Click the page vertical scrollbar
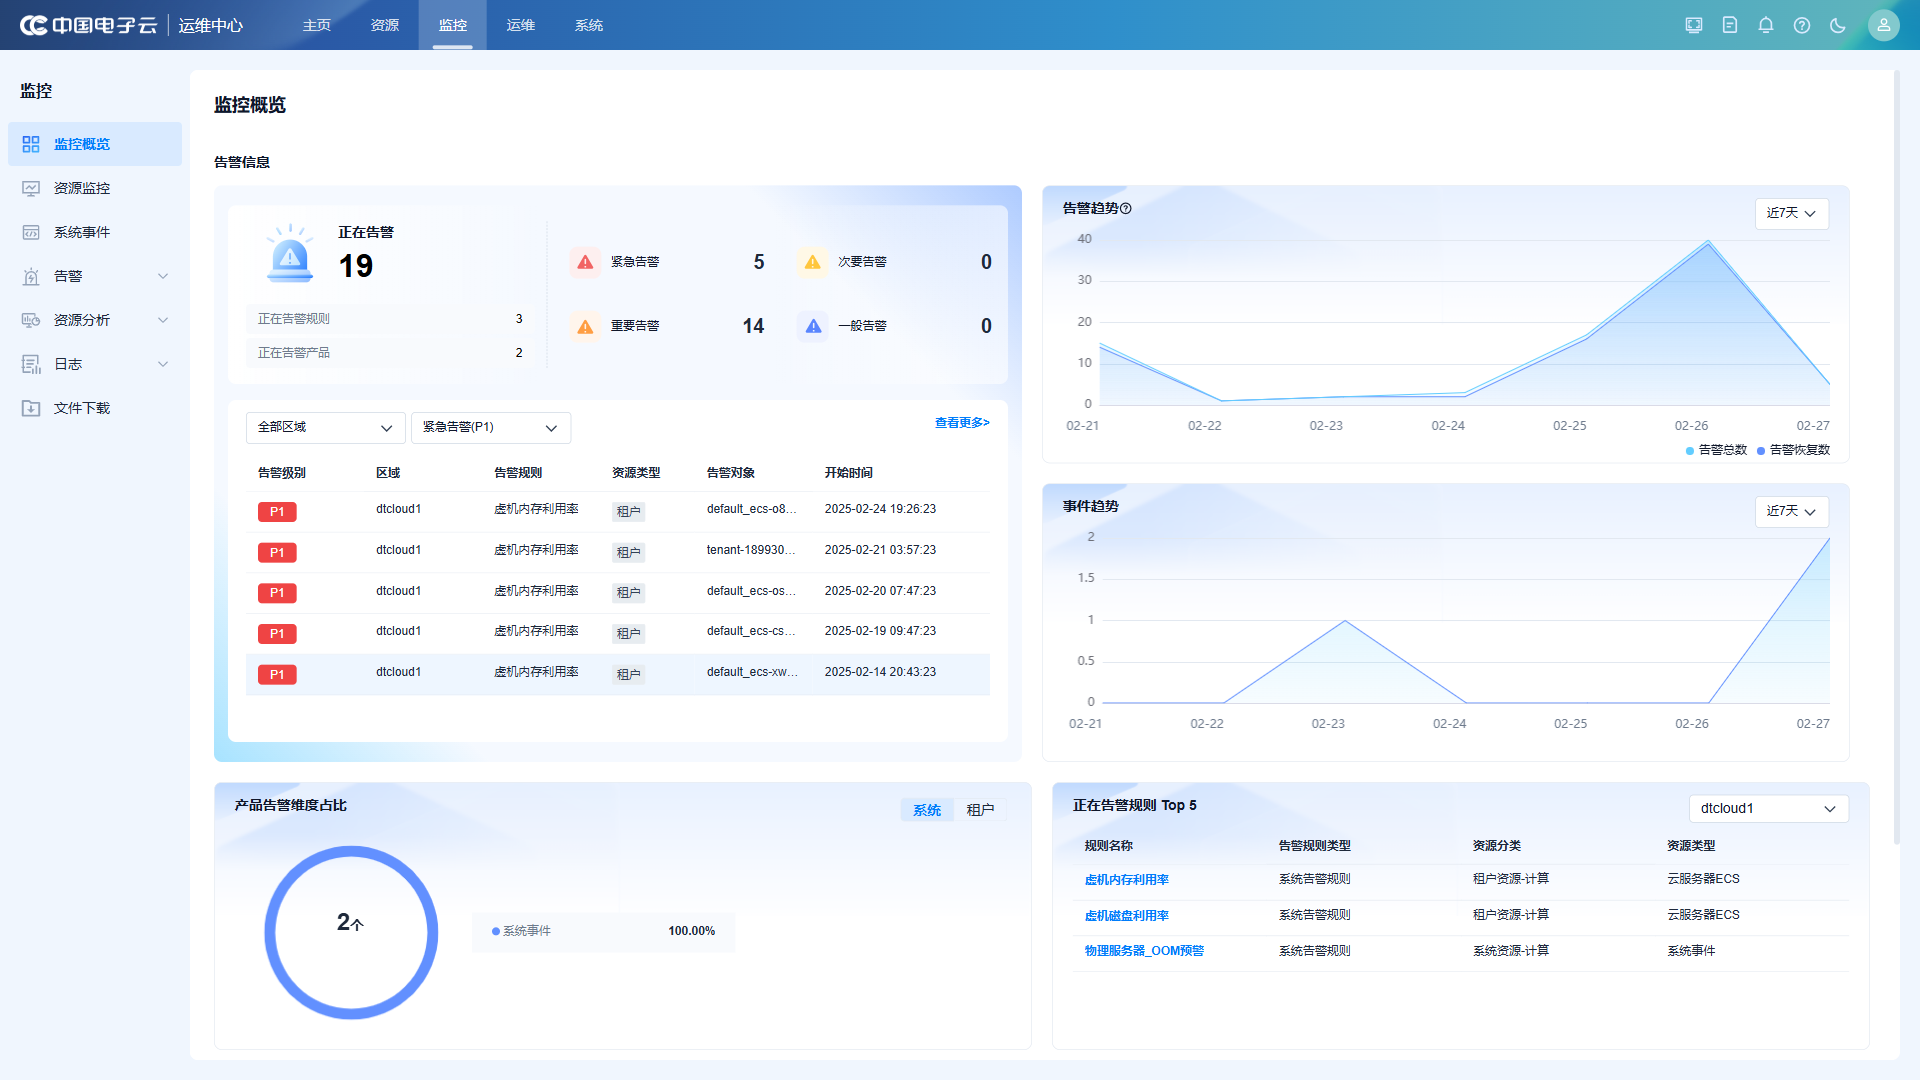Viewport: 1920px width, 1080px height. (x=1896, y=458)
